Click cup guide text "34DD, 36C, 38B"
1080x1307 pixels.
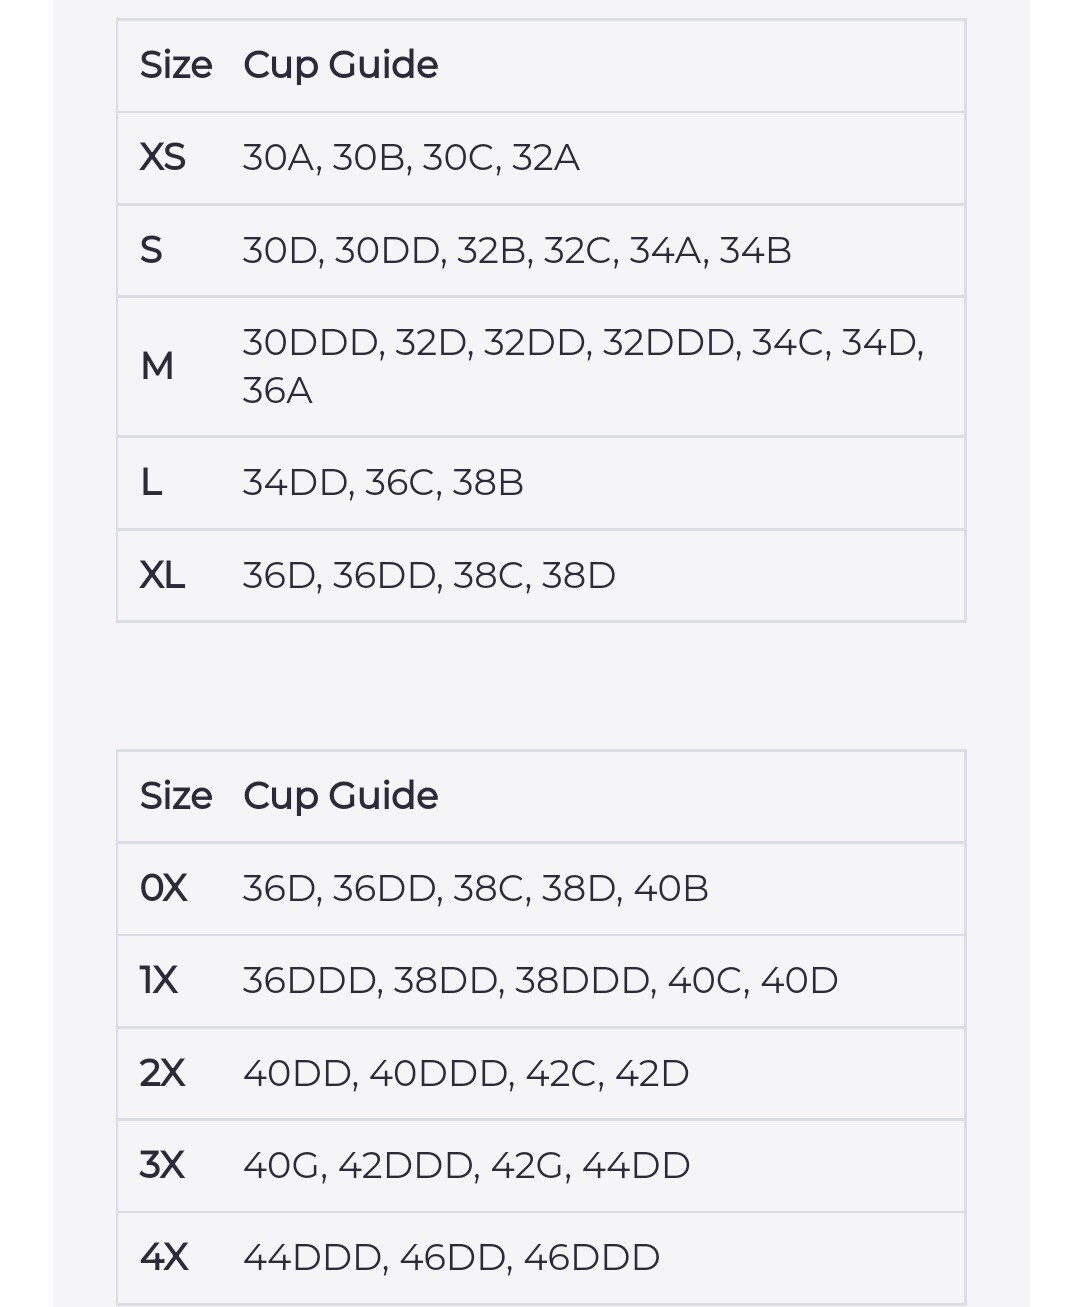[383, 483]
